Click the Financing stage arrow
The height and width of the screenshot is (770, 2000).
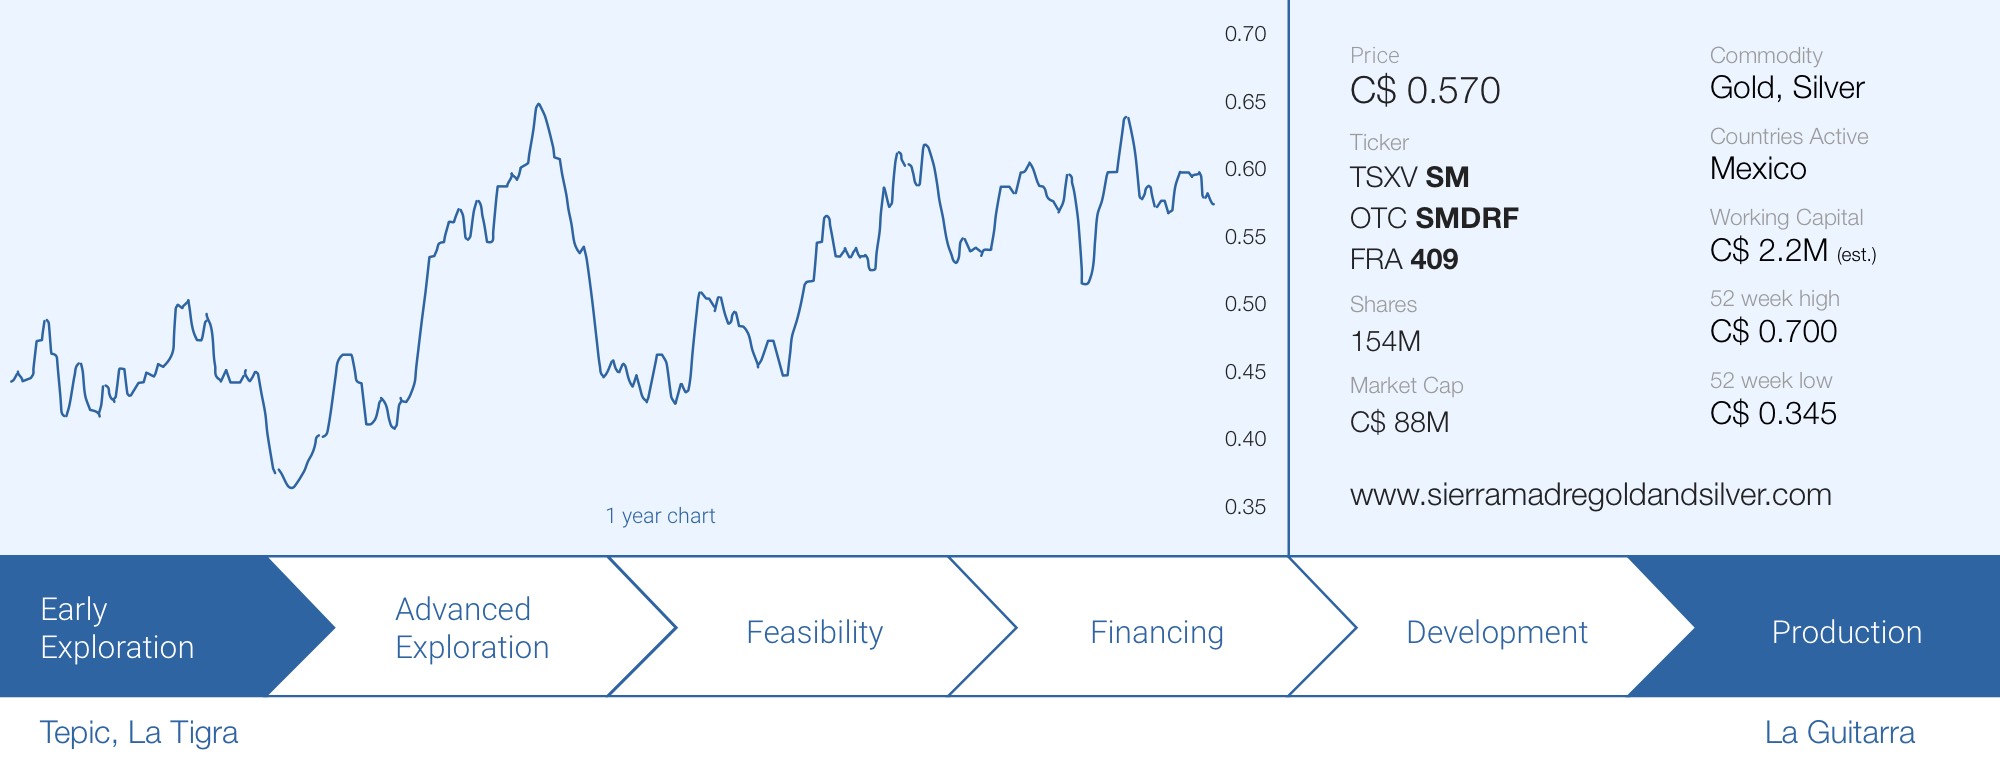coord(1156,632)
